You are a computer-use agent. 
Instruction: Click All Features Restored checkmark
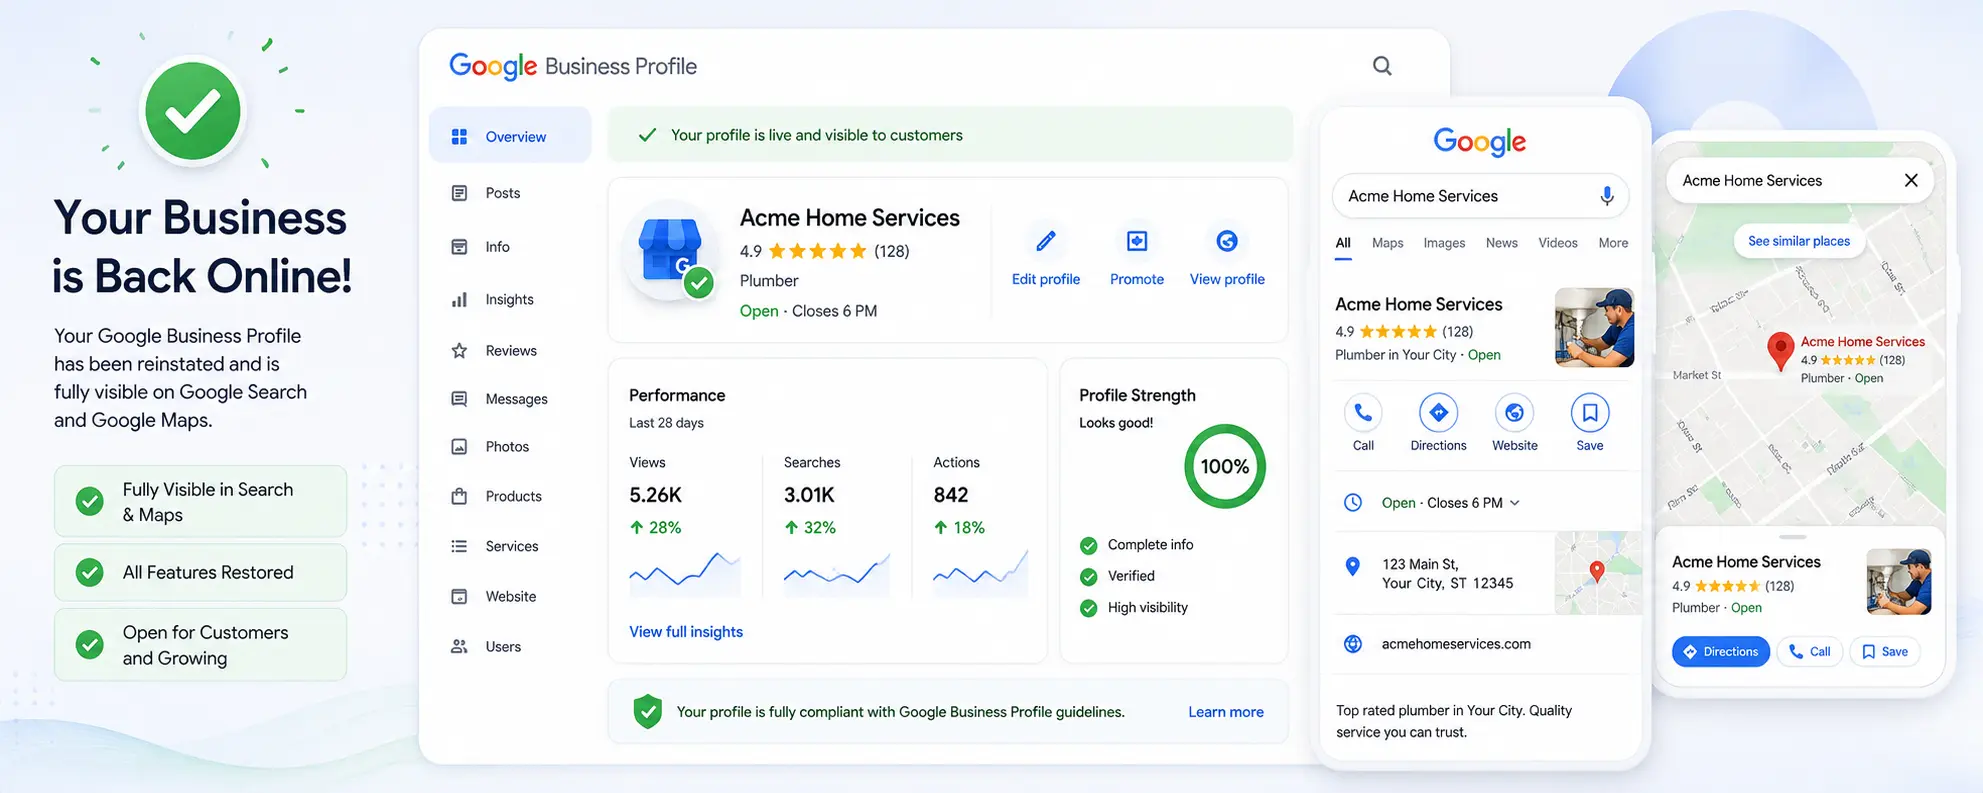(x=90, y=573)
